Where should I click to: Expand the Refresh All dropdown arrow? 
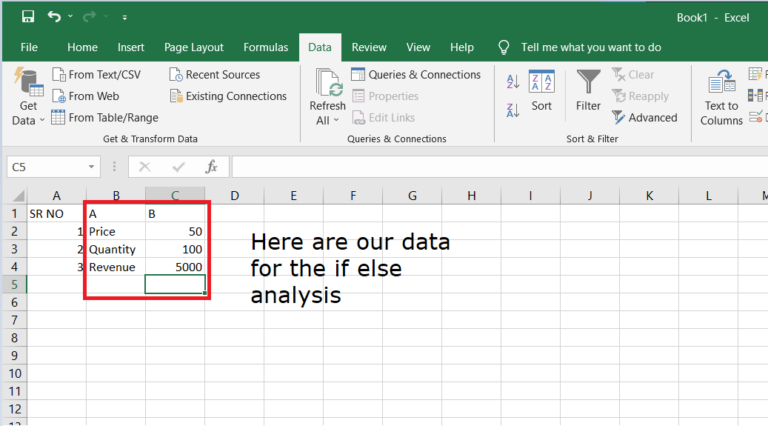336,120
